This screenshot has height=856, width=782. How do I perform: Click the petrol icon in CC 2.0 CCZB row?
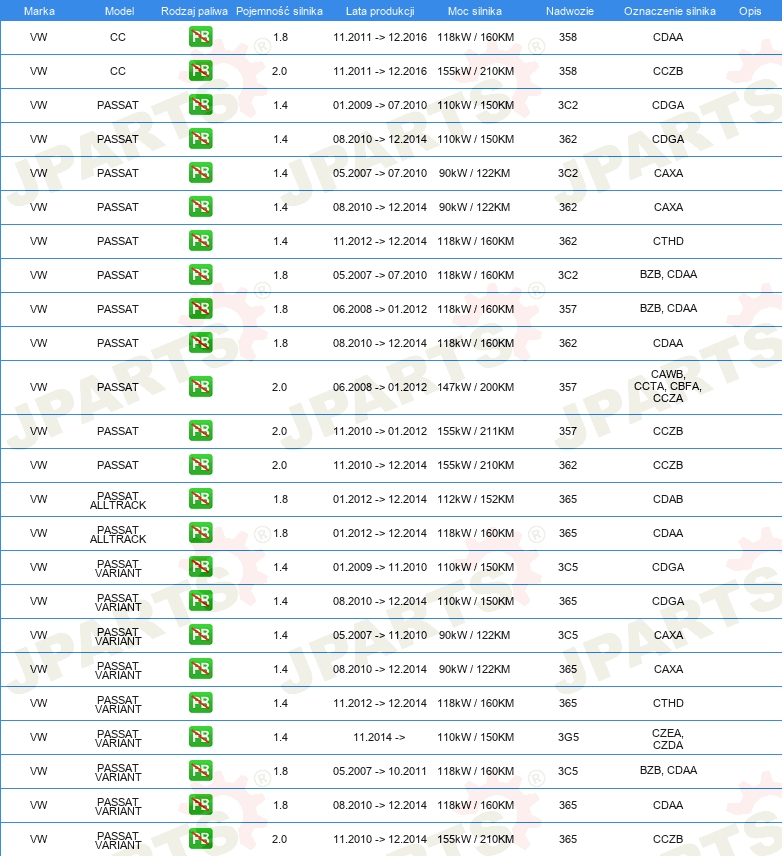(x=200, y=71)
